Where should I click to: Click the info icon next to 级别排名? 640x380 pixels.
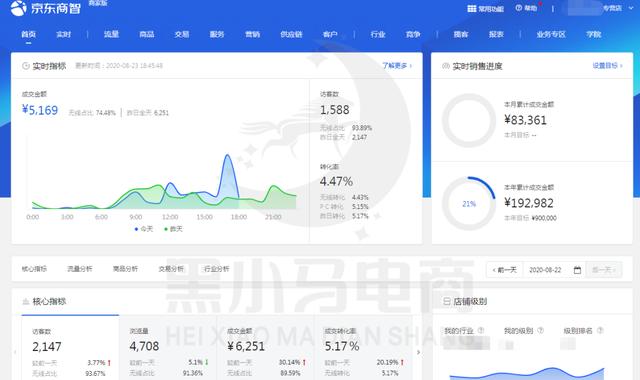[x=600, y=330]
